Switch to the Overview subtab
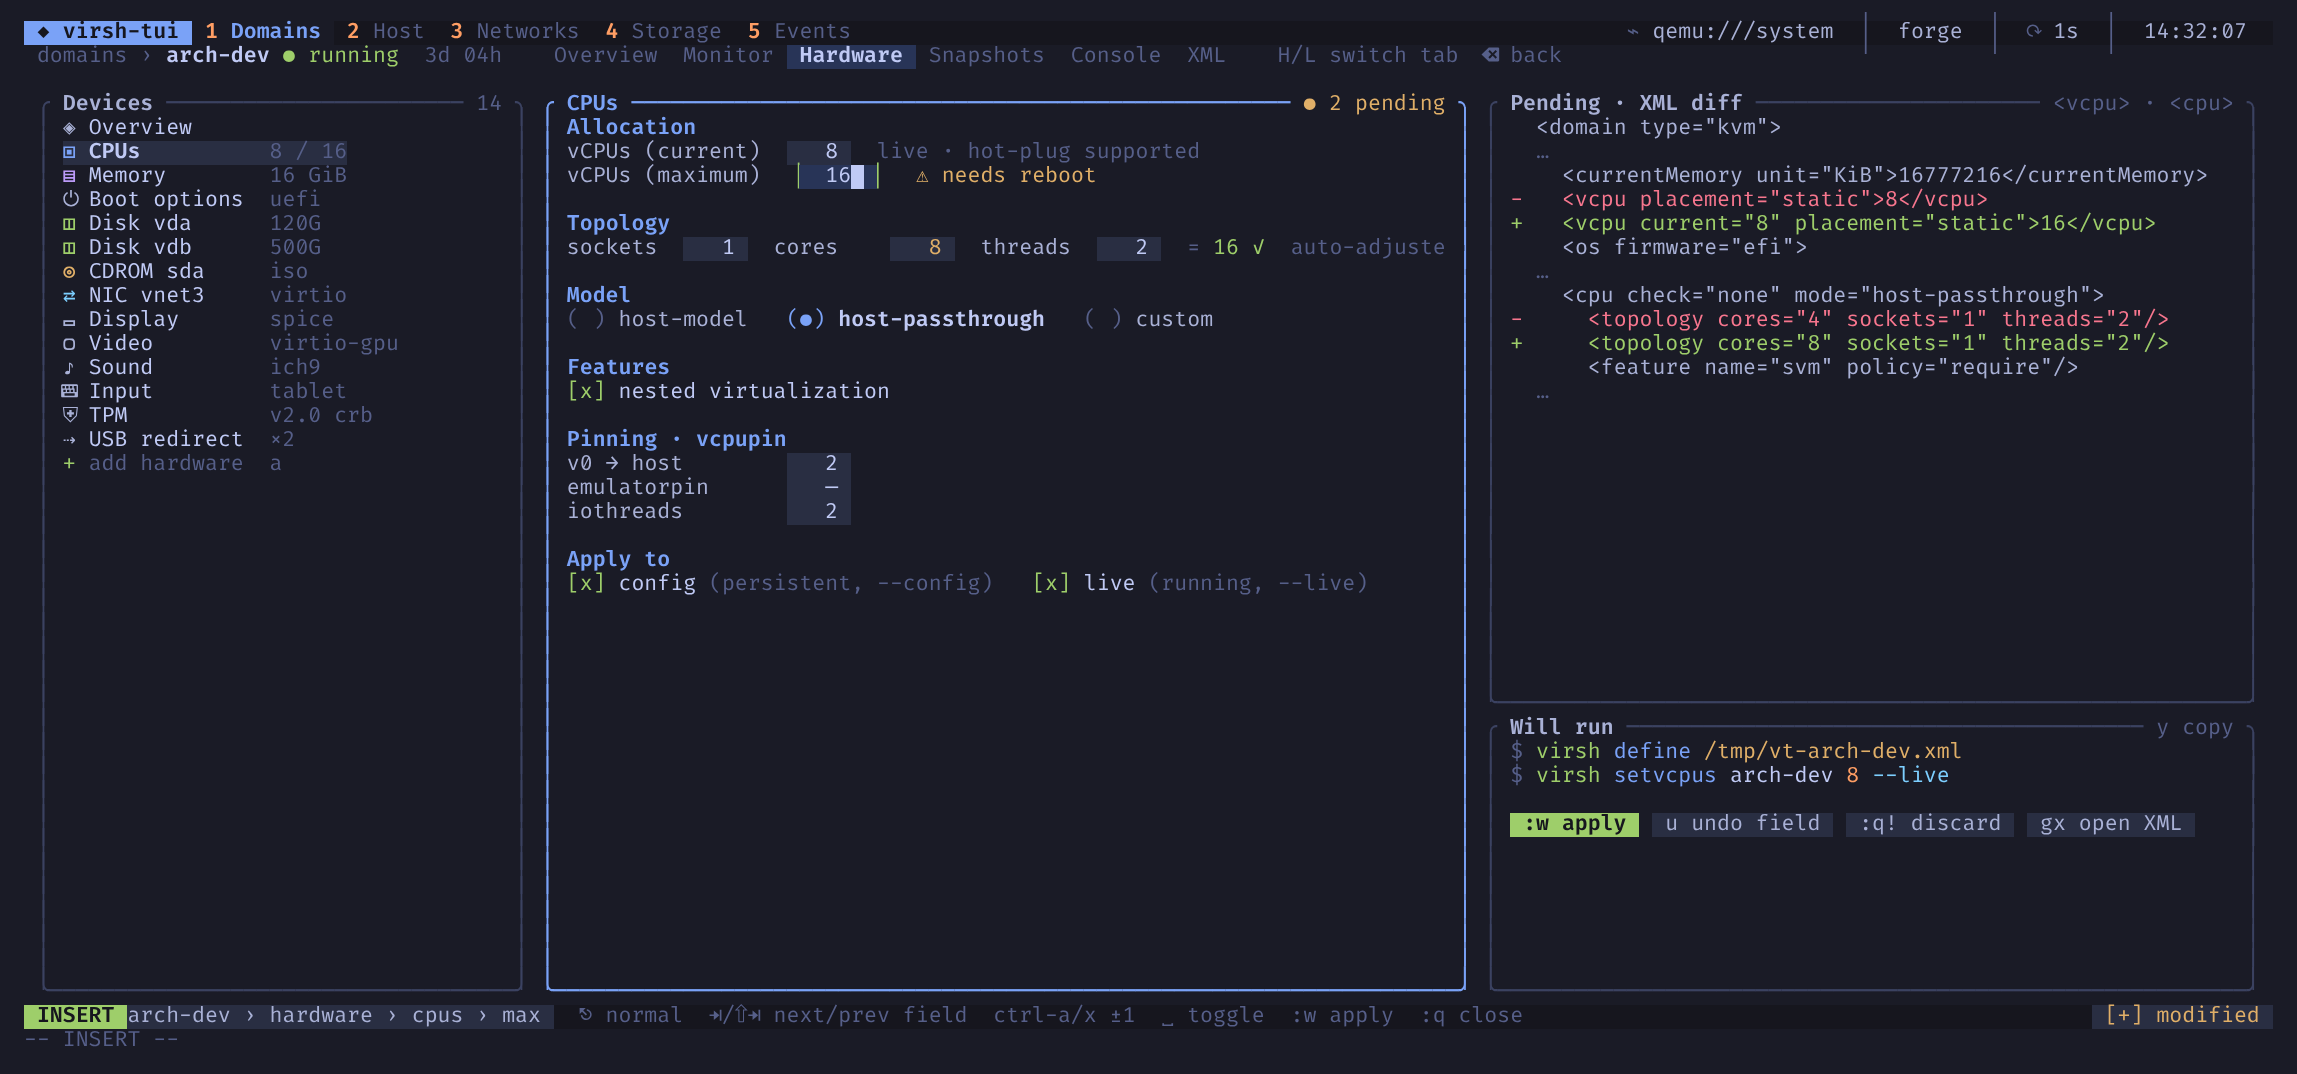Image resolution: width=2297 pixels, height=1074 pixels. pyautogui.click(x=605, y=55)
